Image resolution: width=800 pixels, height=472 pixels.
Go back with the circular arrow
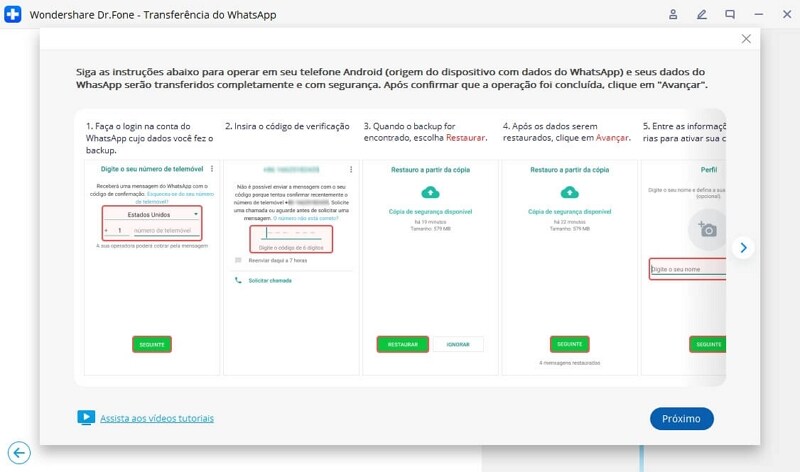(x=19, y=453)
